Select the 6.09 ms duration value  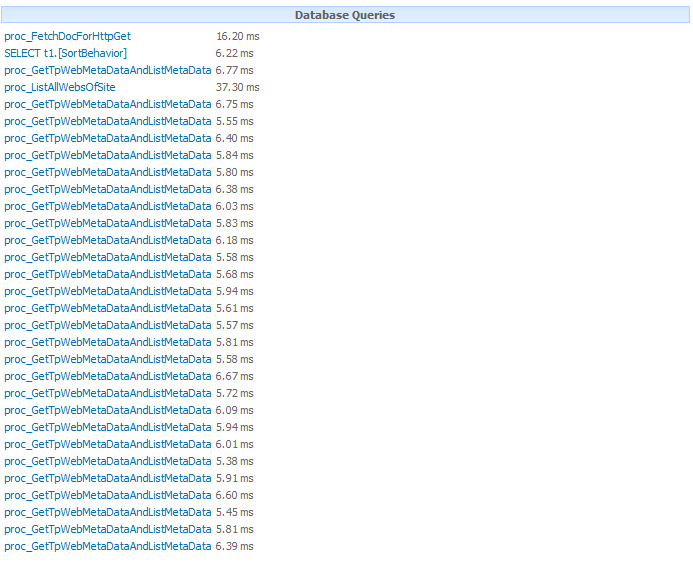[x=235, y=410]
